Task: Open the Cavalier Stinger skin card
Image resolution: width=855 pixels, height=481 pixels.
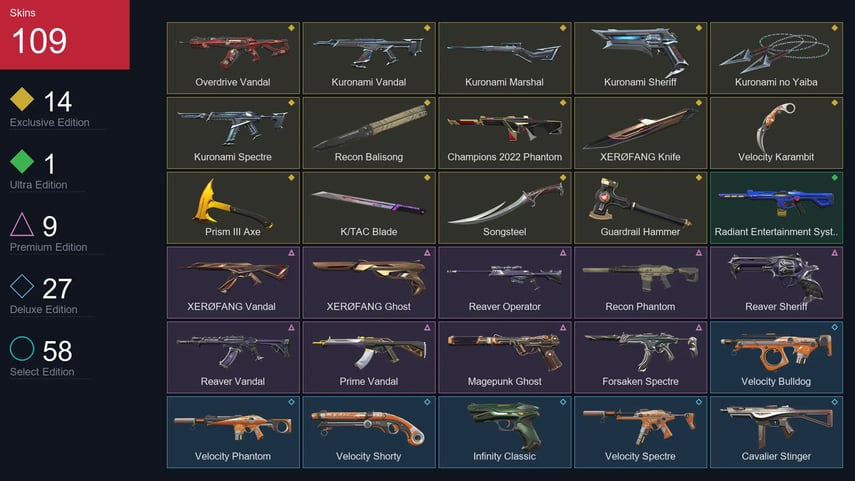Action: tap(776, 432)
